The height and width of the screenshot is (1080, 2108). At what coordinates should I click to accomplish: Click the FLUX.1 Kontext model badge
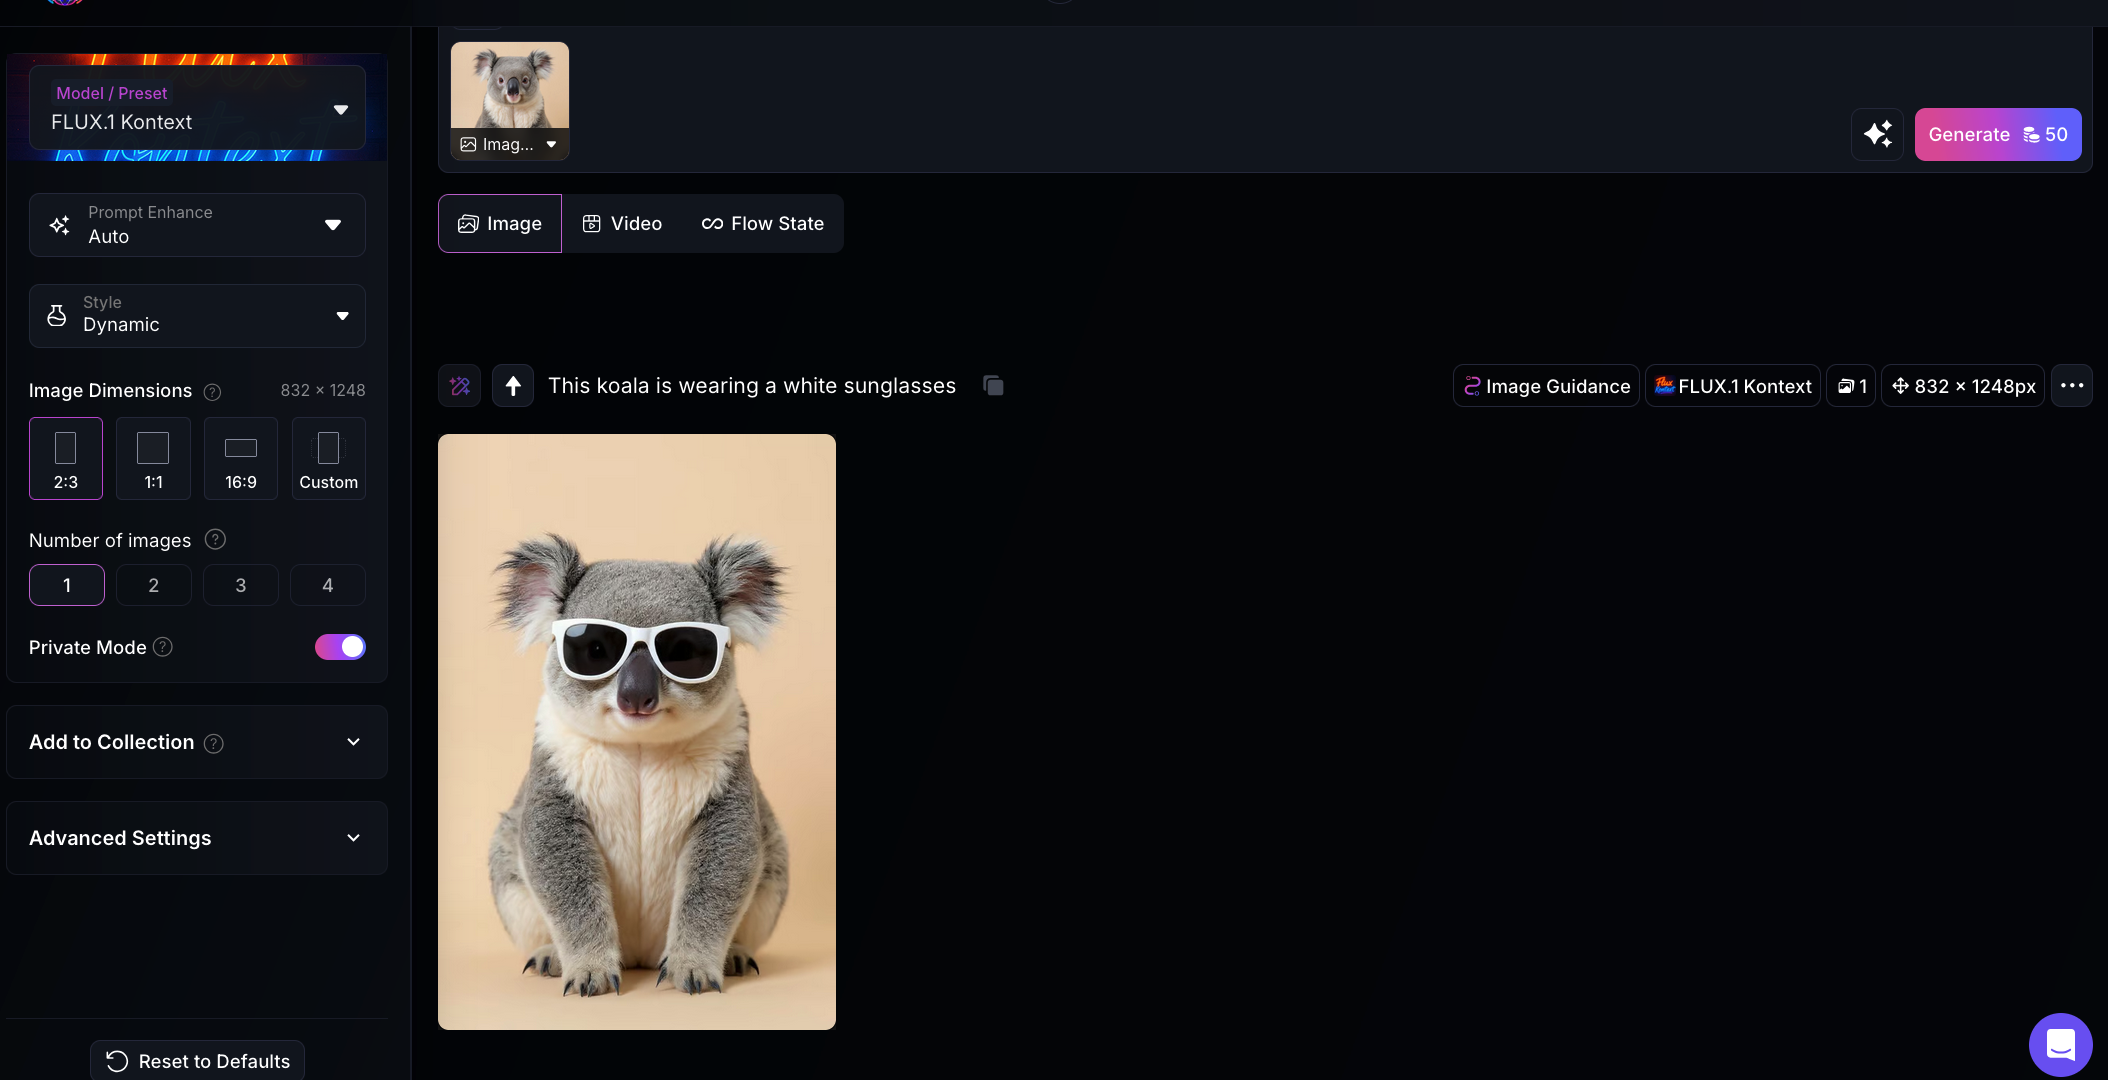pyautogui.click(x=1733, y=386)
